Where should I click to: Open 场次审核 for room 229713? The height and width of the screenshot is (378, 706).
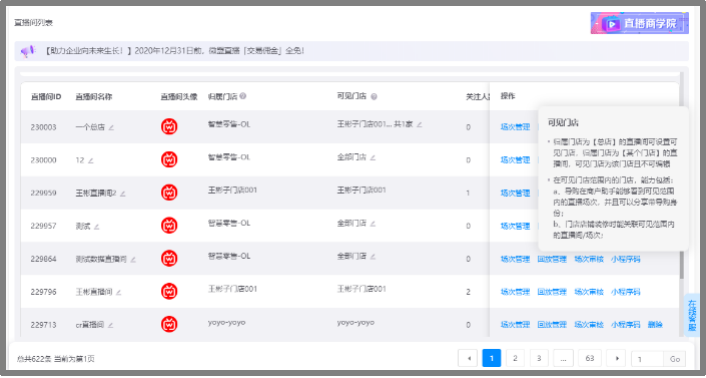(x=589, y=324)
